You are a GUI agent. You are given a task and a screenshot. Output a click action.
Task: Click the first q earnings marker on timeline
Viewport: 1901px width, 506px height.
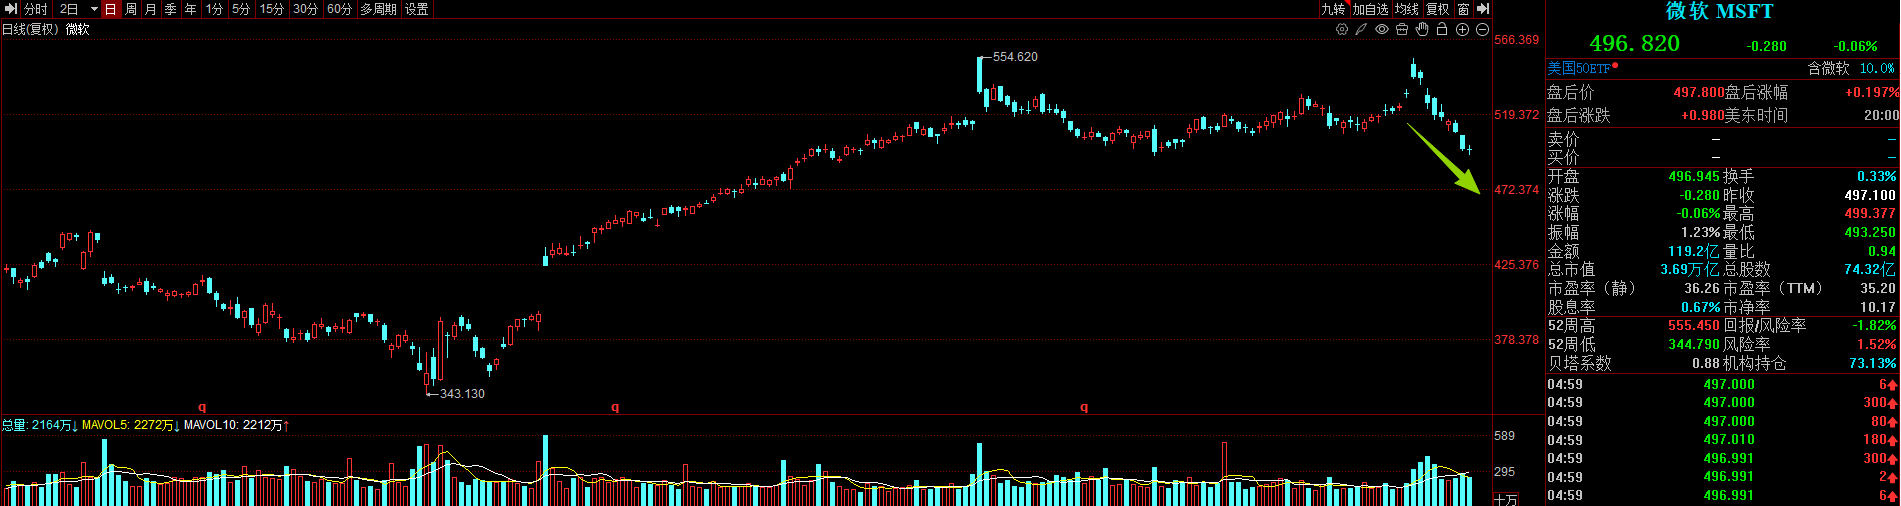(202, 407)
